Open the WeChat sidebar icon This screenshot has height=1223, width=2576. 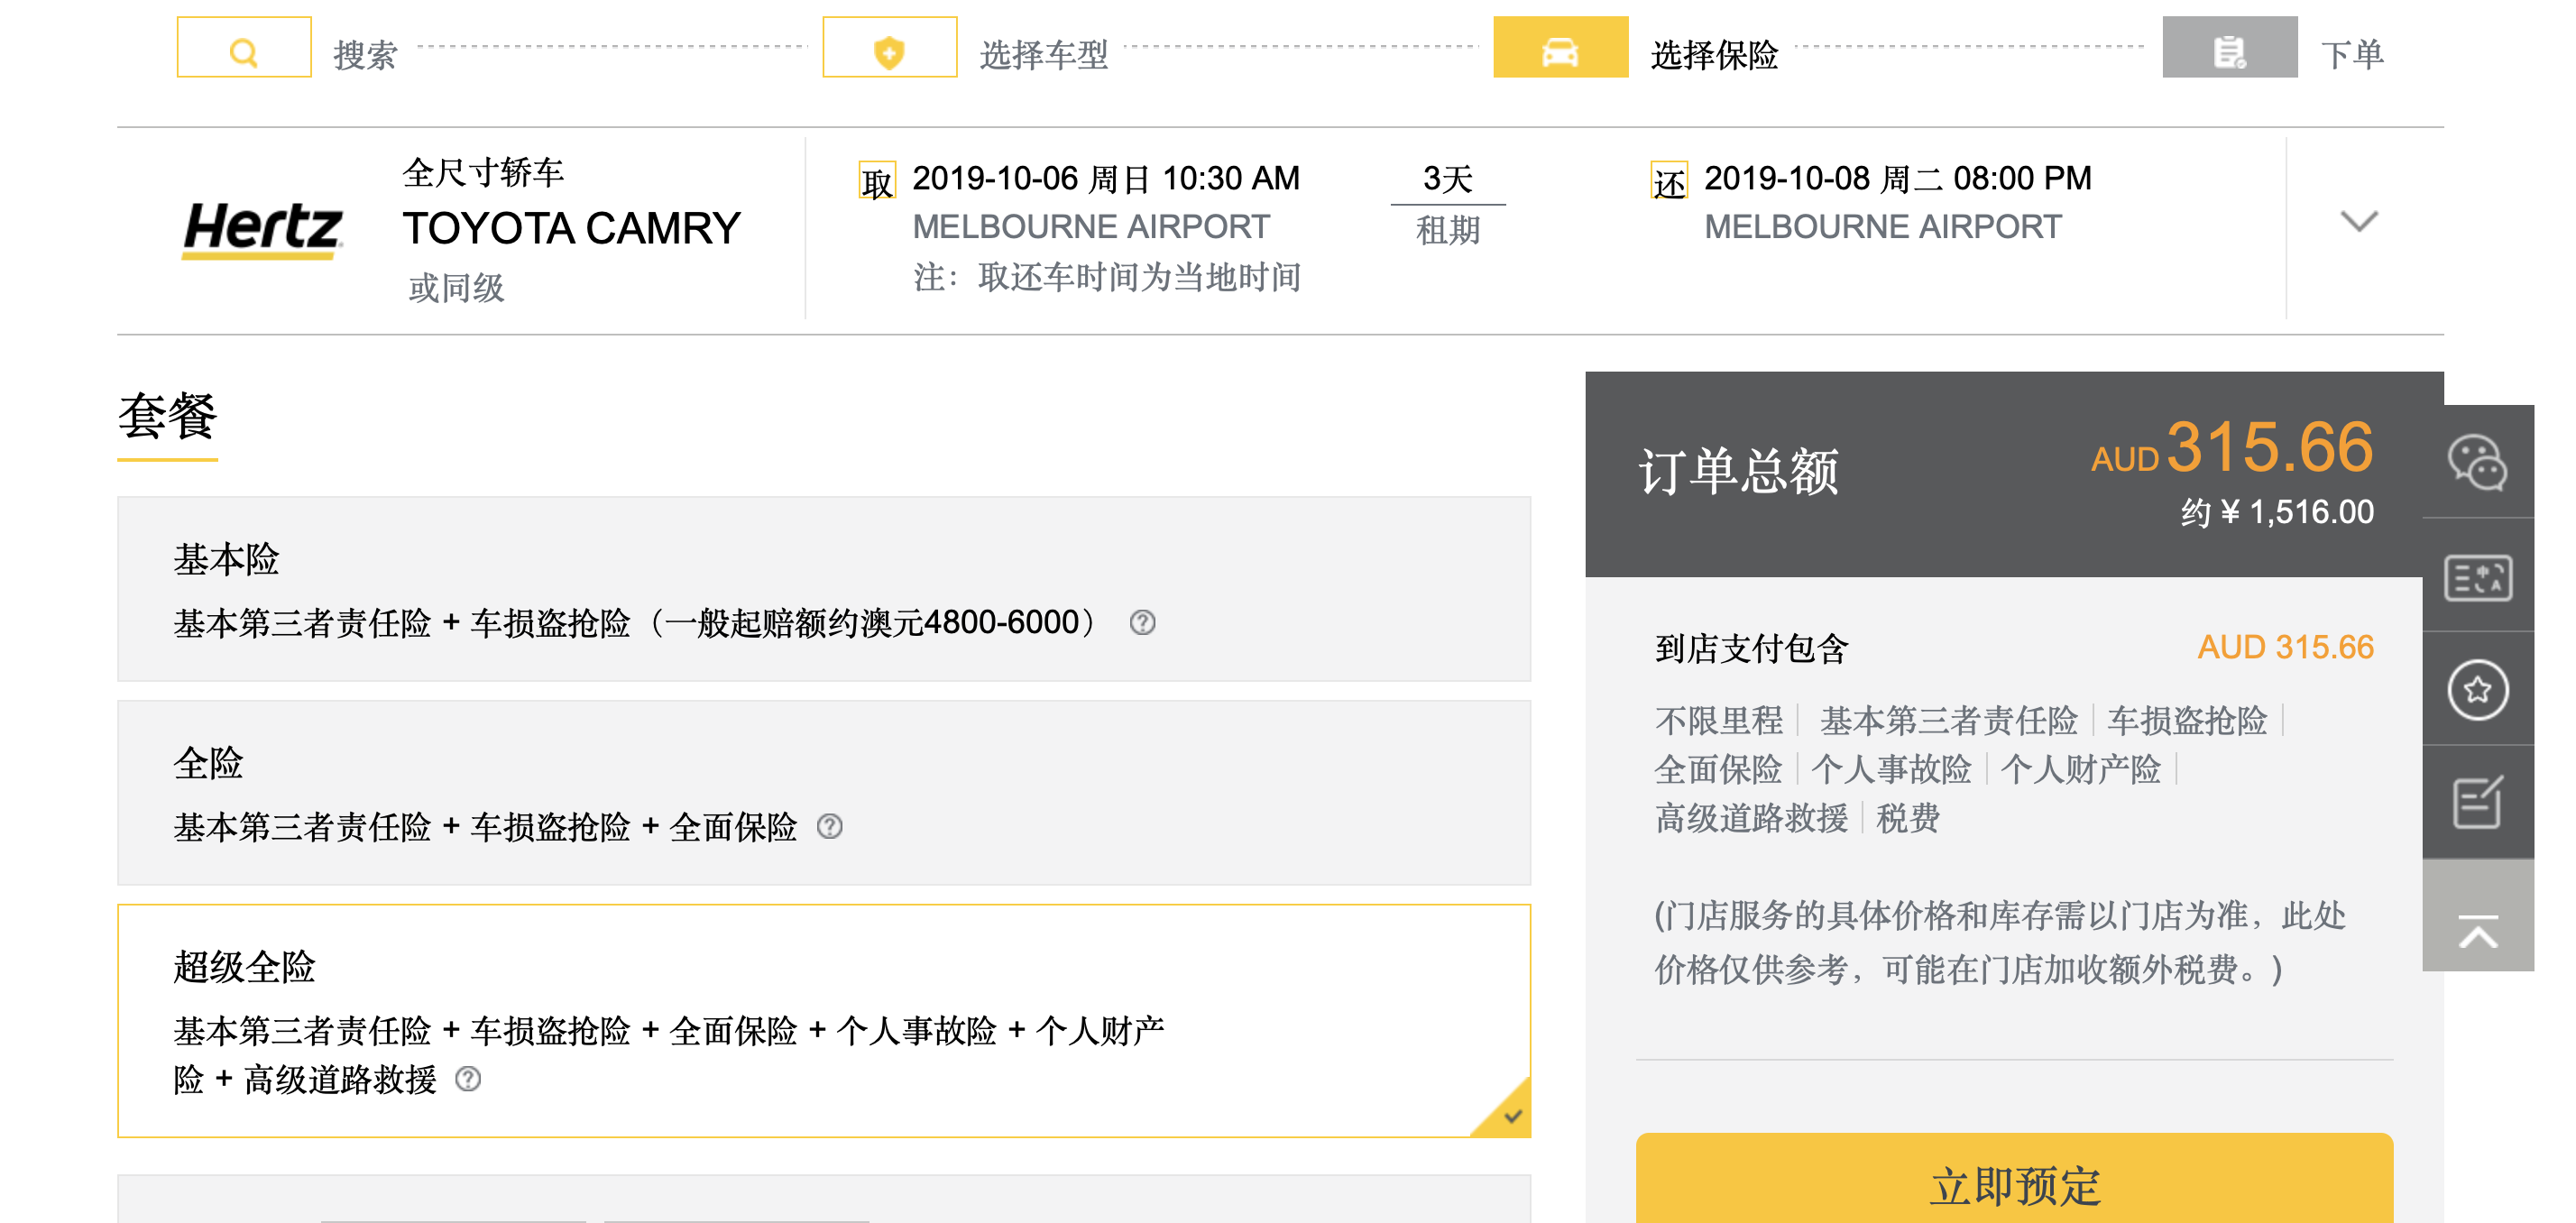(x=2477, y=463)
